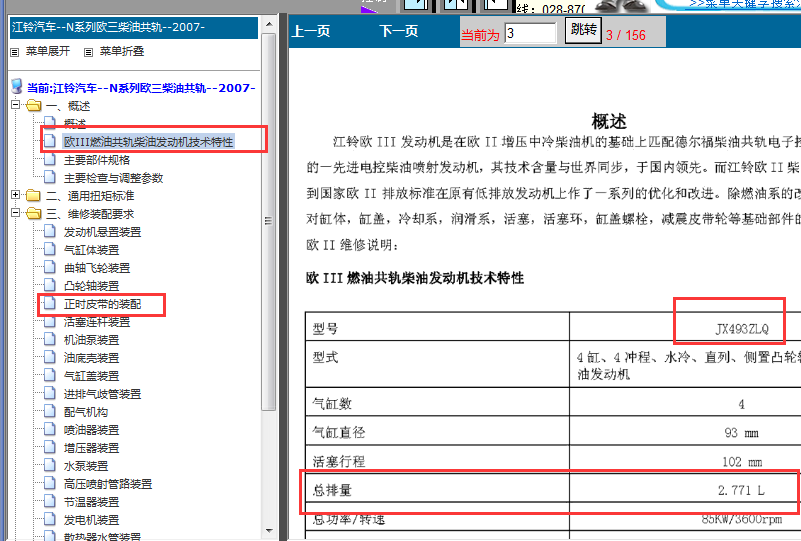Click the 气缸数 table label
This screenshot has height=541, width=801.
click(x=332, y=404)
